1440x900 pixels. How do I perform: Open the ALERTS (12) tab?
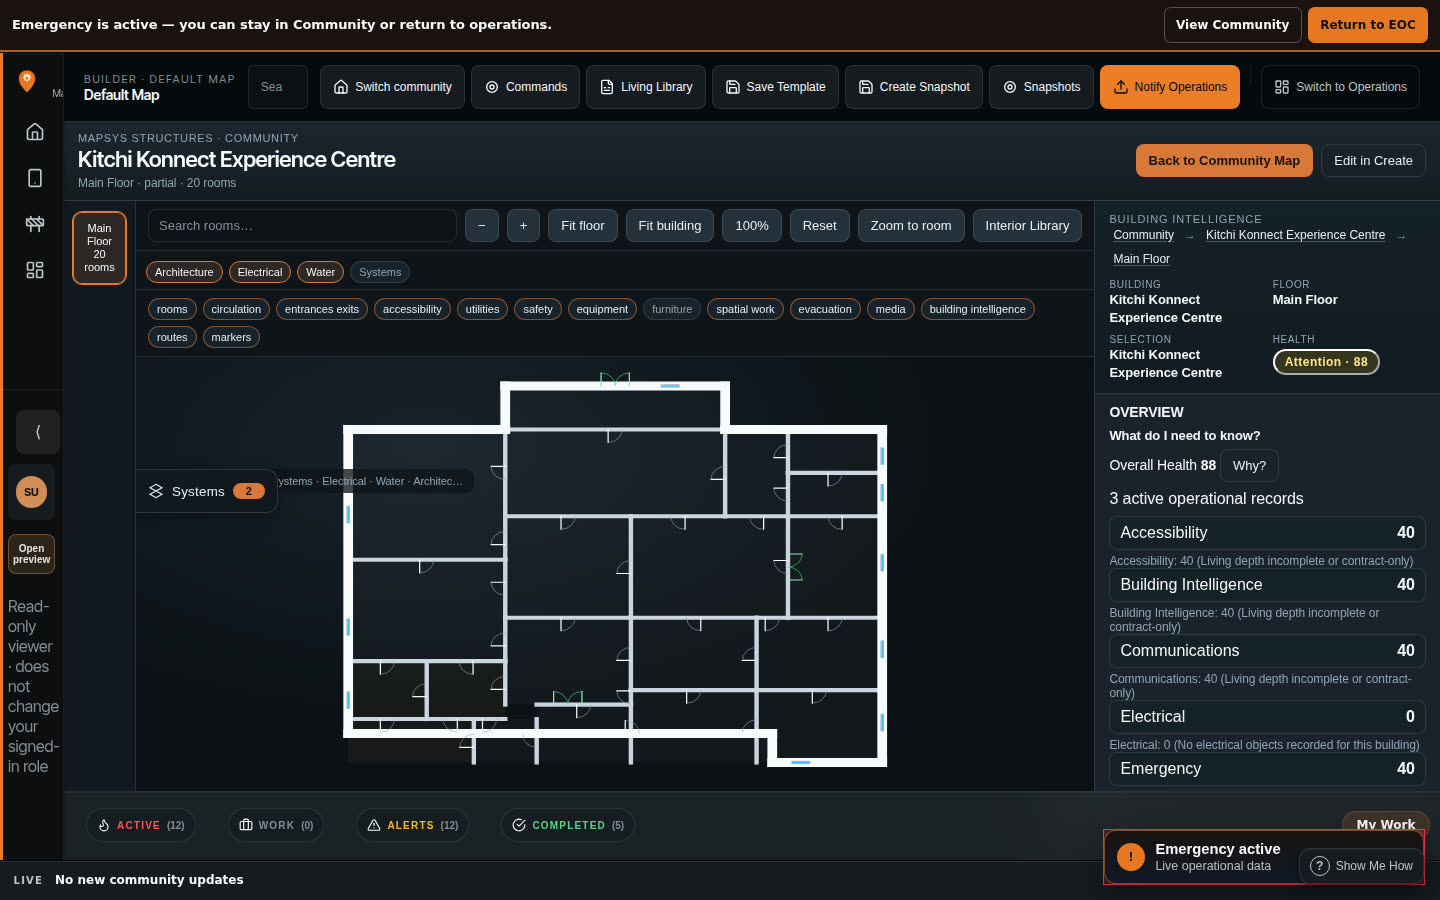point(412,825)
